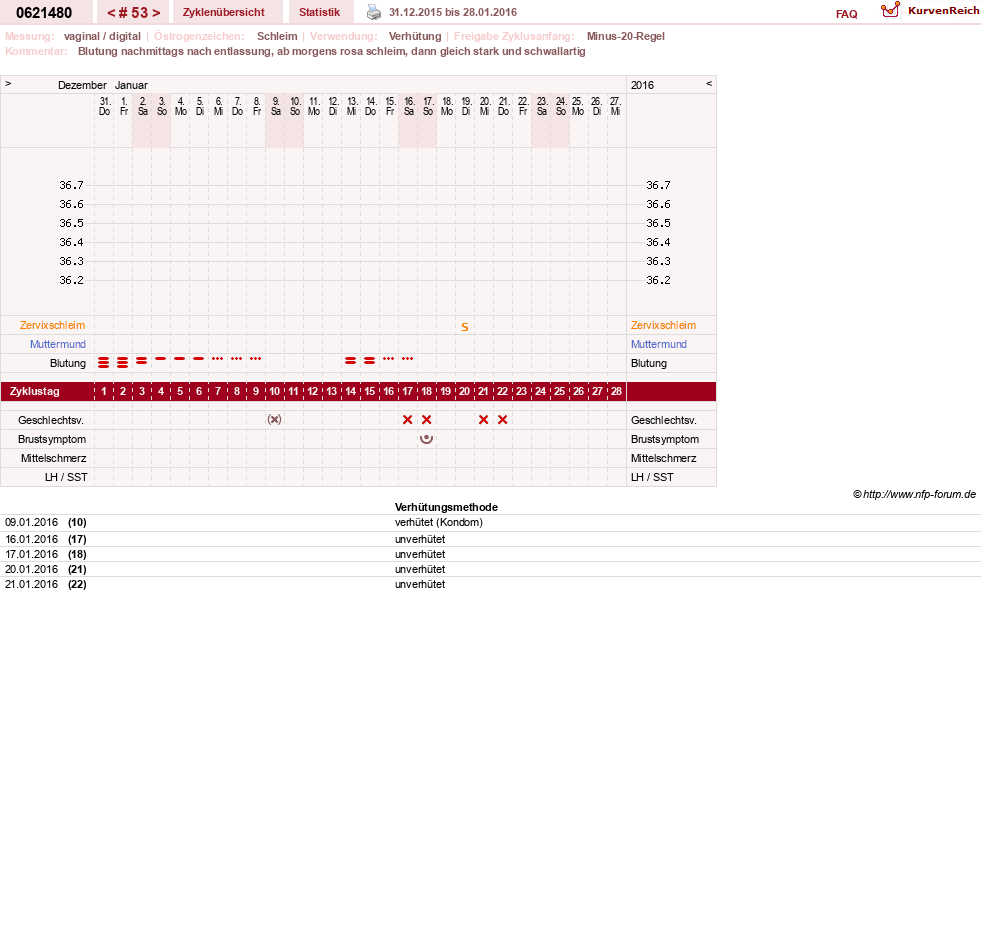
Task: Click the 16. Sa date column header
Action: (x=409, y=106)
